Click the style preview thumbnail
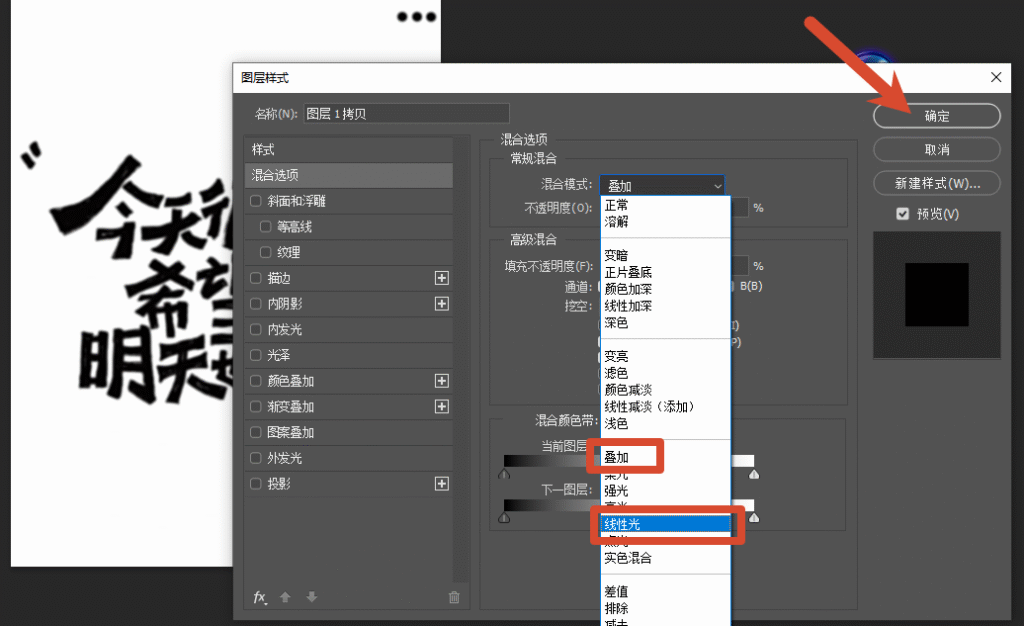Screen dimensions: 1024x626 [x=936, y=294]
